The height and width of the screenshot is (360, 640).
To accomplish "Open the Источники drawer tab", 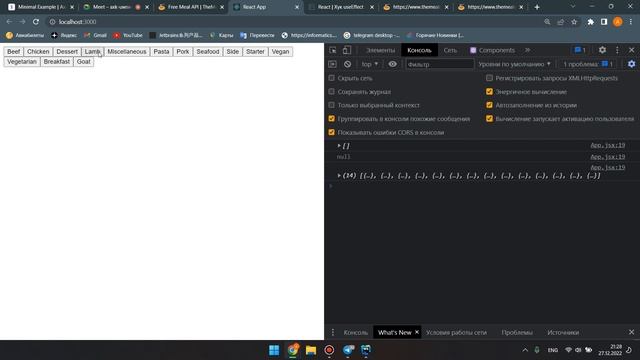I will click(x=563, y=332).
